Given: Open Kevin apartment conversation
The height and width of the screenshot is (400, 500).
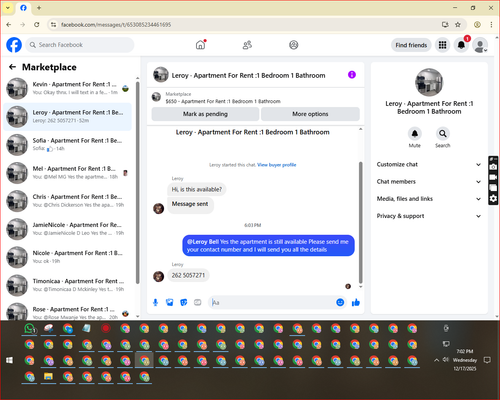Looking at the screenshot, I should [68, 89].
